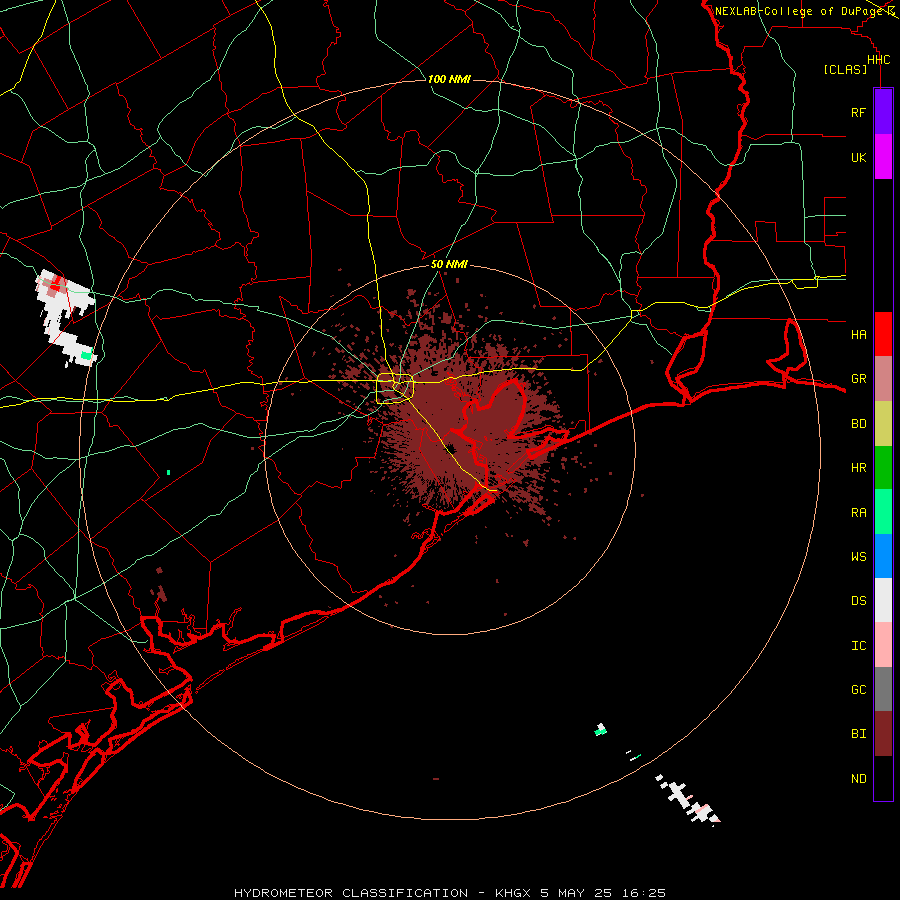Screen dimensions: 900x900
Task: Click the magenta UK color swatch
Action: pos(883,157)
